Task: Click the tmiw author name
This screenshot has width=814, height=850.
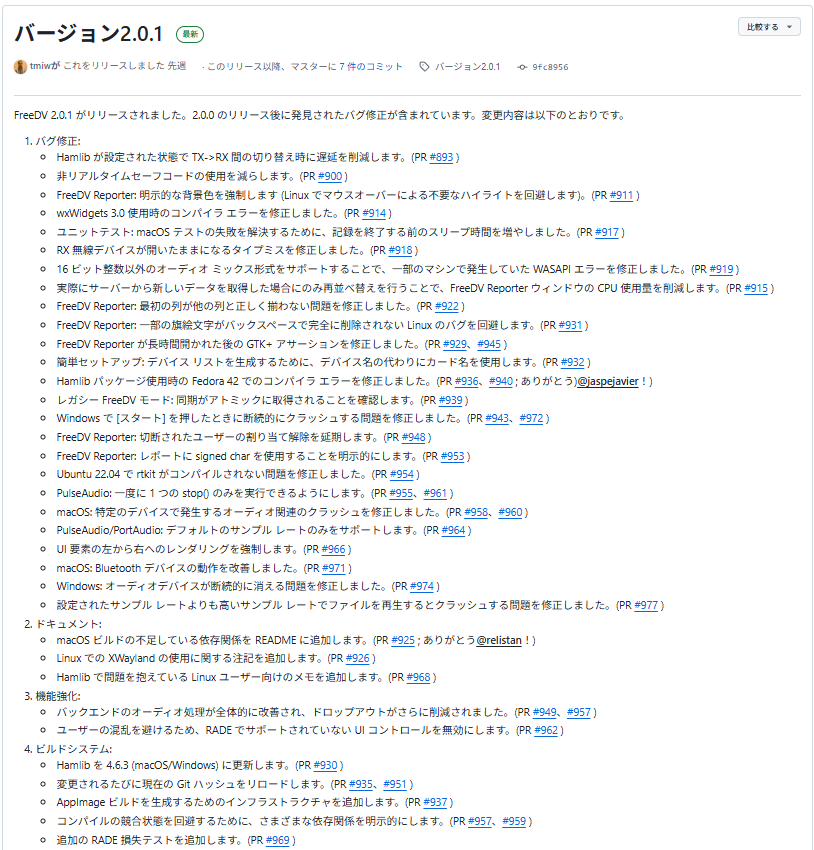Action: [40, 66]
